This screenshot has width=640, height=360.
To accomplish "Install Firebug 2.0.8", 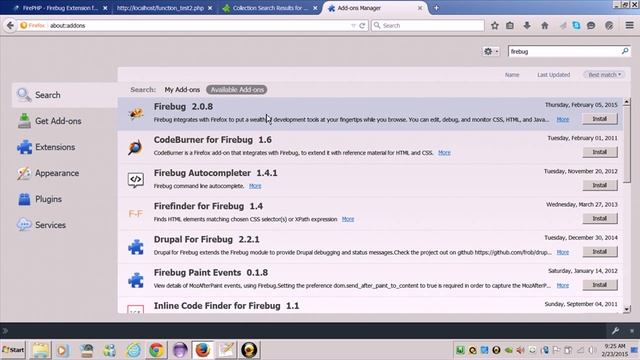I will [x=600, y=119].
